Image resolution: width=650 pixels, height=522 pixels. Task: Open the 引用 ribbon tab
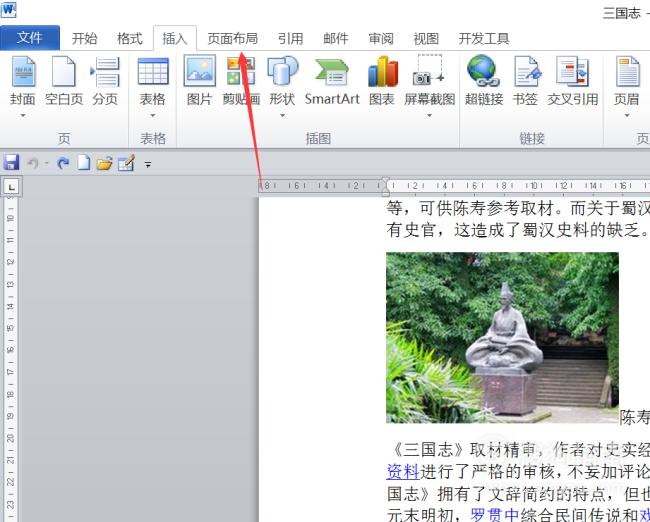point(291,39)
